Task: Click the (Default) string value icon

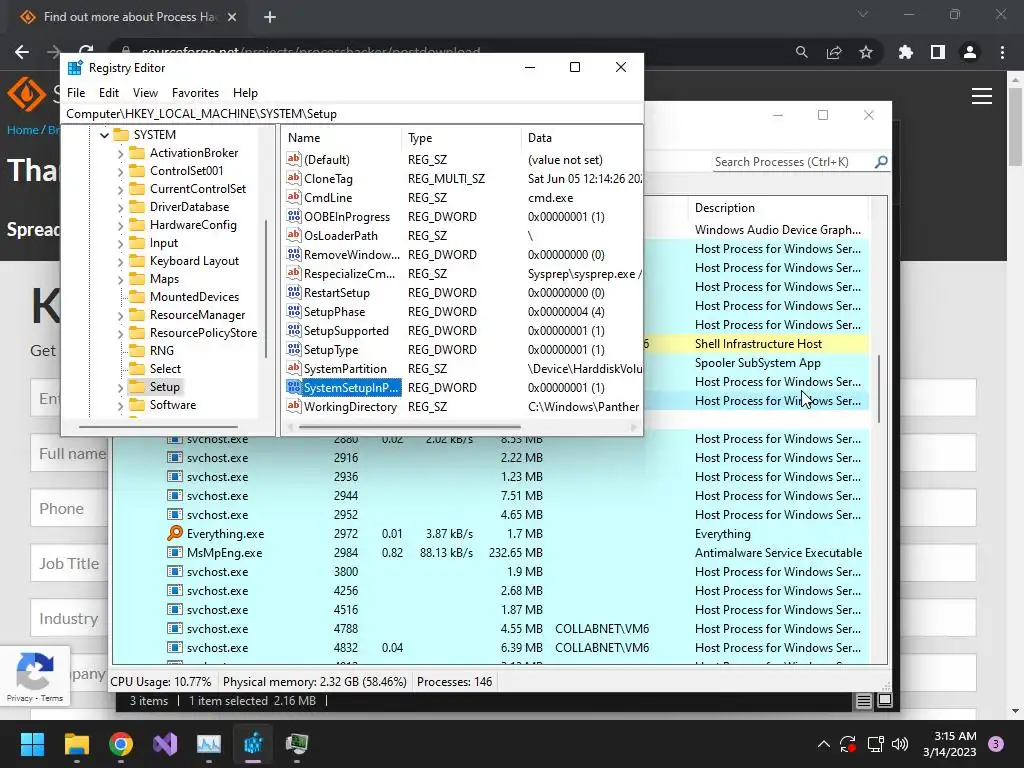Action: tap(294, 159)
